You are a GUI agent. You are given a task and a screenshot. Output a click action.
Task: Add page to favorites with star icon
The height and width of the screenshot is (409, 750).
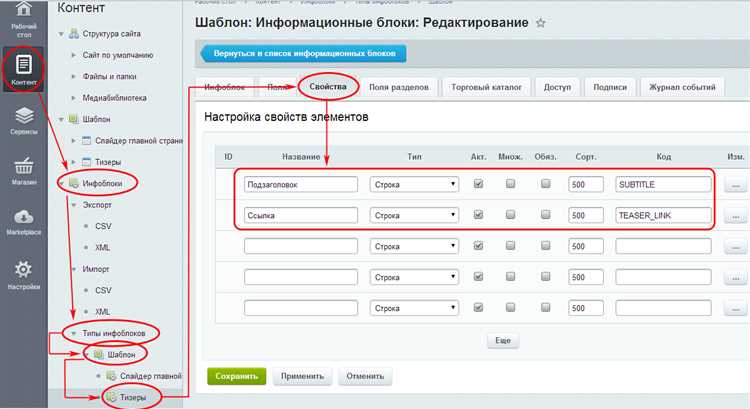(x=540, y=23)
